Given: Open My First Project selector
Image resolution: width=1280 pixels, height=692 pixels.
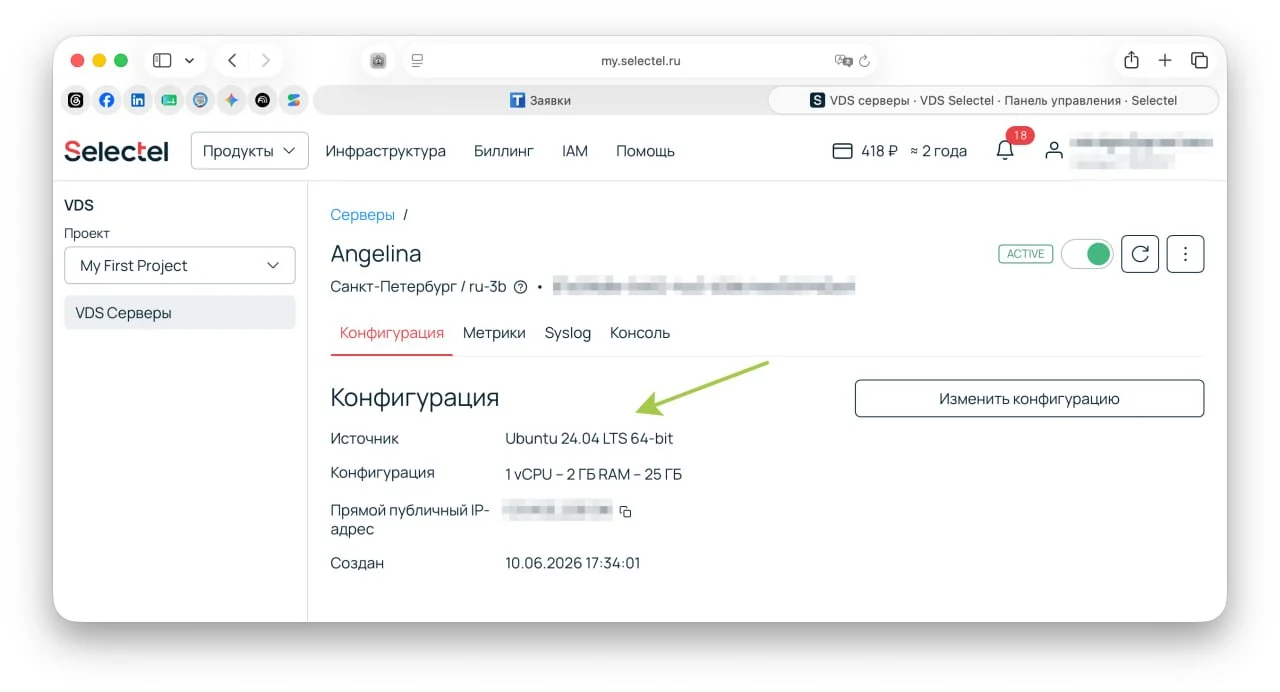Looking at the screenshot, I should pyautogui.click(x=180, y=265).
